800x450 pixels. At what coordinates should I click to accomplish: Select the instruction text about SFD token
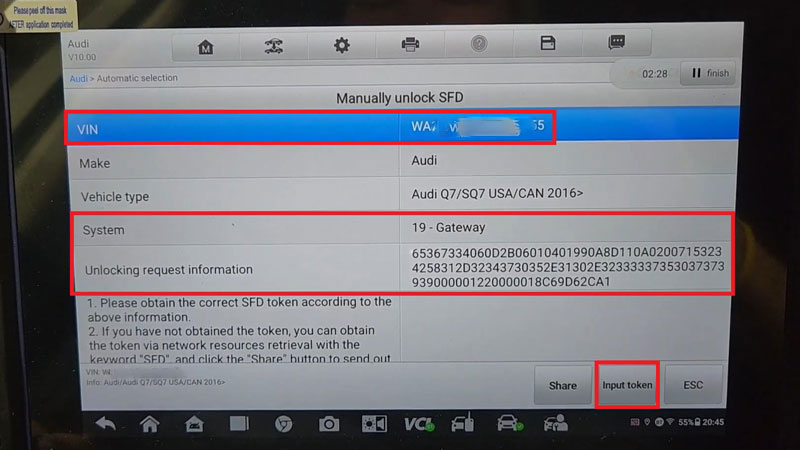(x=240, y=330)
